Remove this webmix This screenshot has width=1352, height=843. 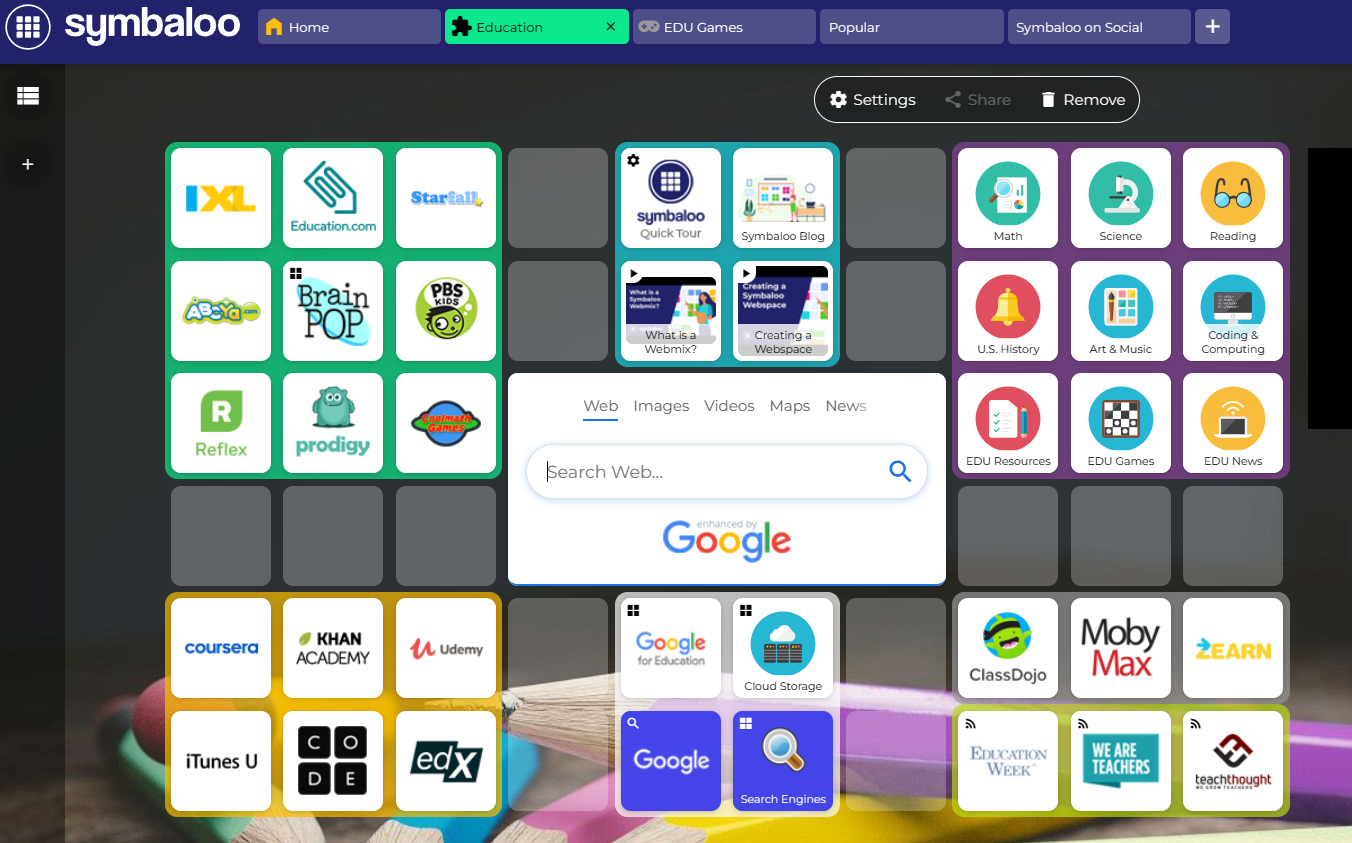[x=1083, y=100]
